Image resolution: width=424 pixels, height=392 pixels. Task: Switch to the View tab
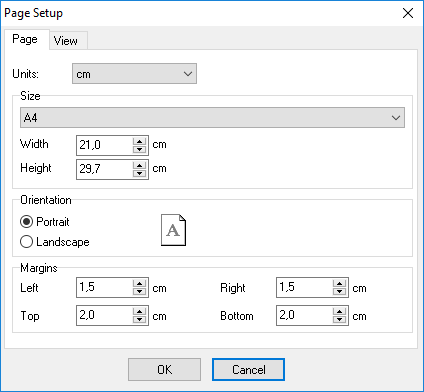68,41
